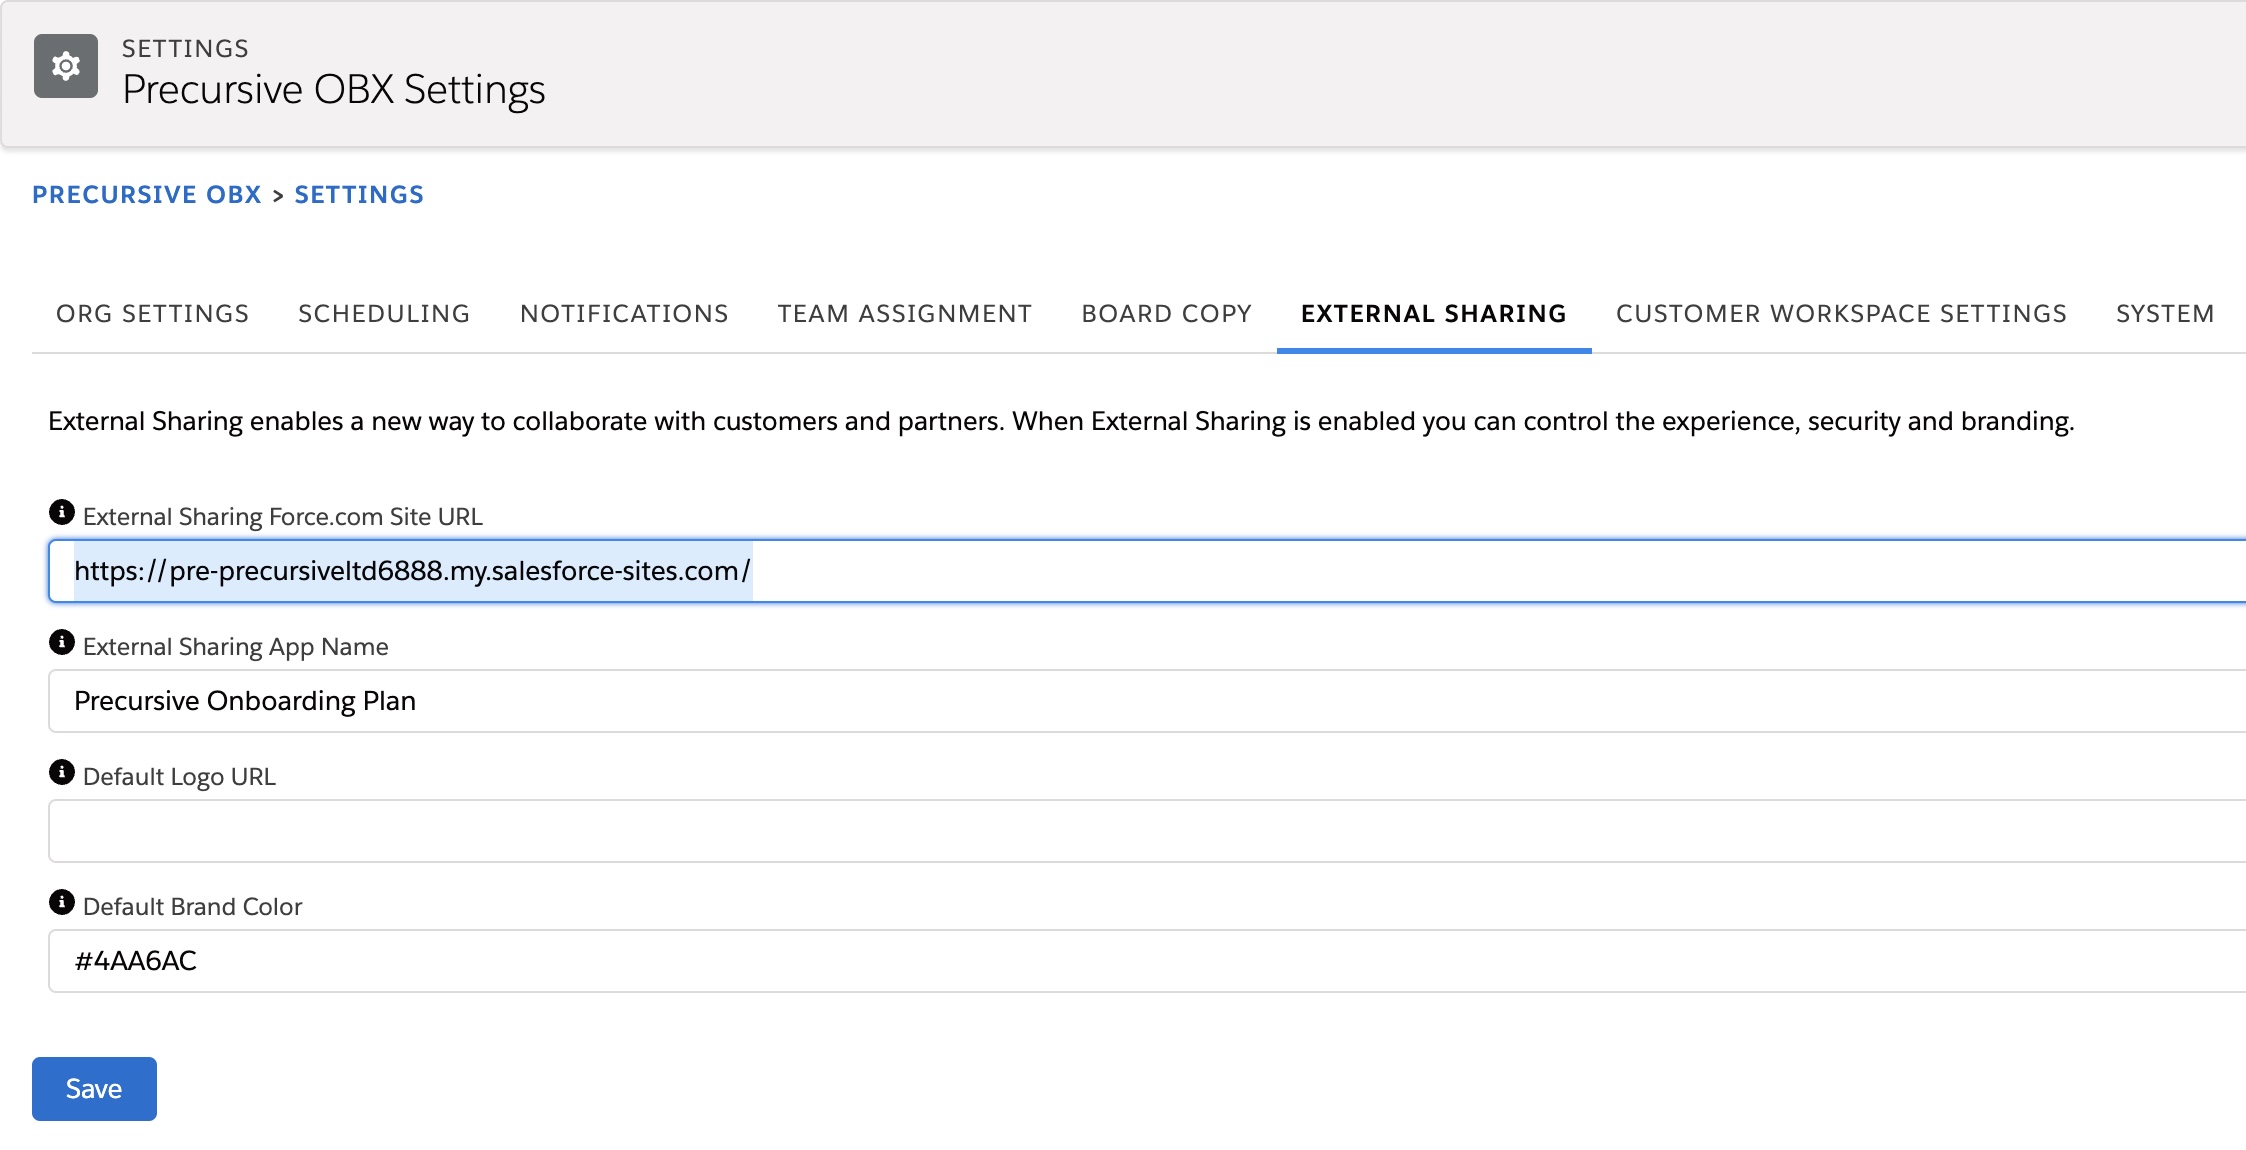
Task: Switch to the TEAM ASSIGNMENT tab
Action: pos(904,313)
